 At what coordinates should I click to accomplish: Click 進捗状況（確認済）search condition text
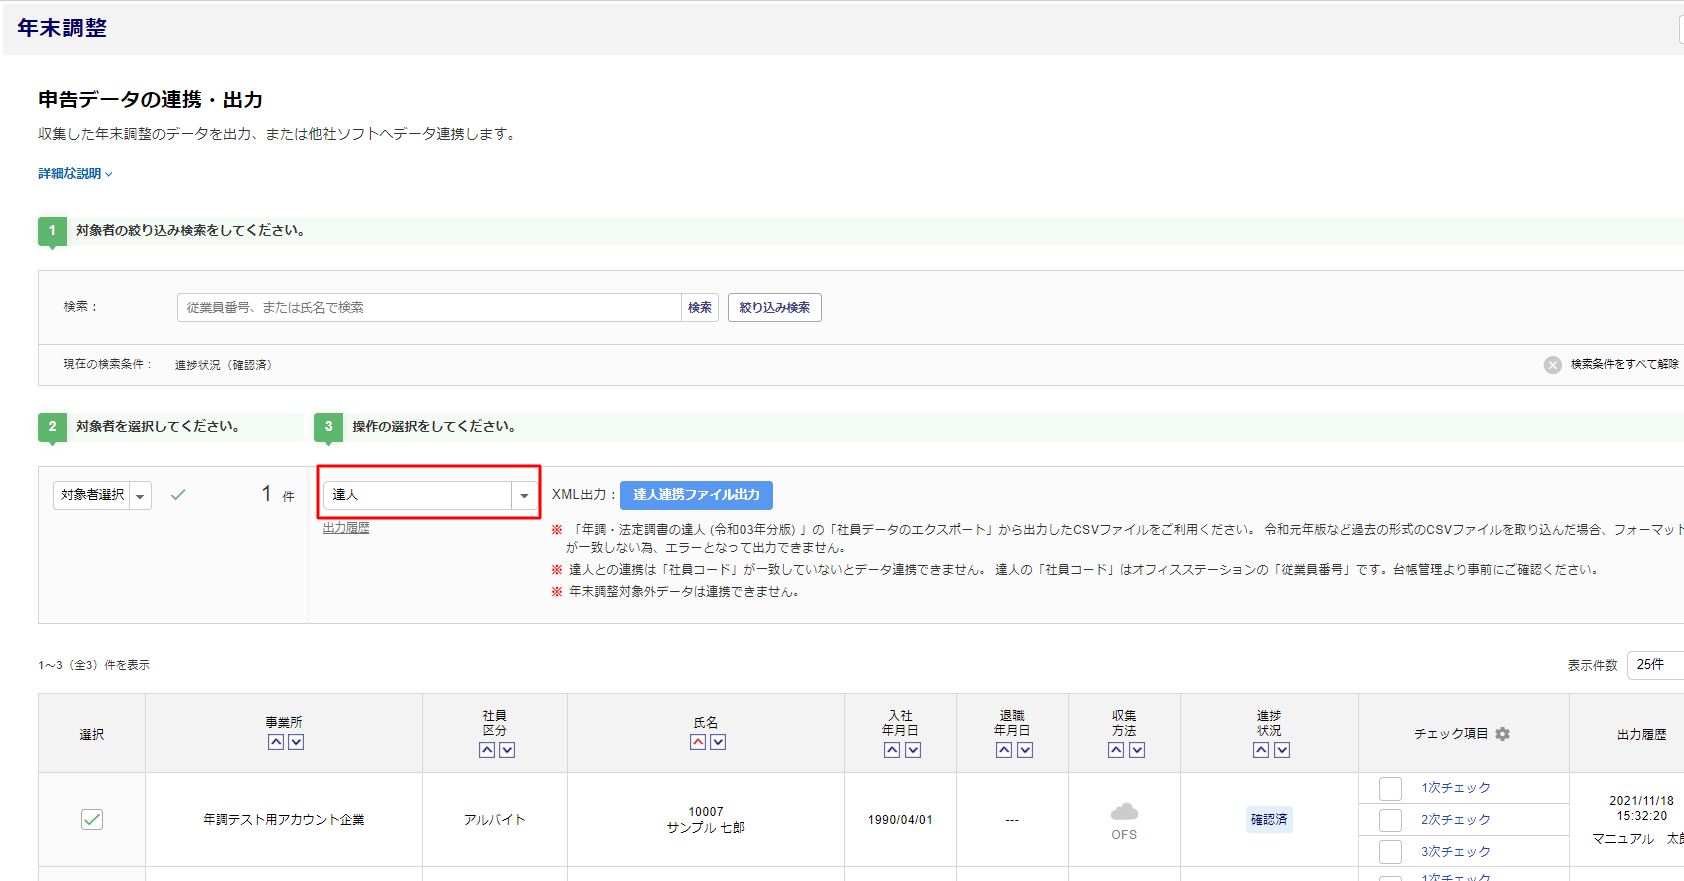point(225,365)
